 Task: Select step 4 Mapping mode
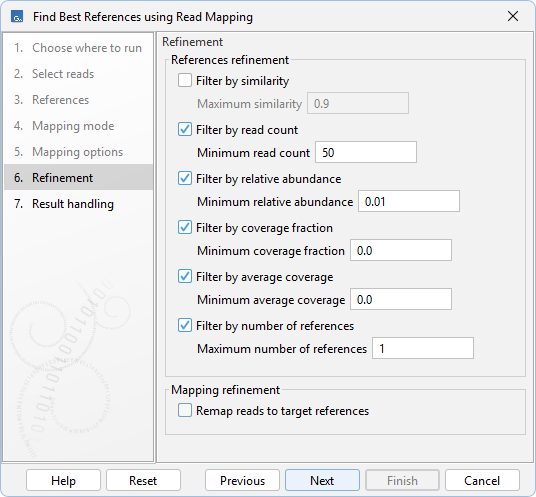tap(78, 126)
